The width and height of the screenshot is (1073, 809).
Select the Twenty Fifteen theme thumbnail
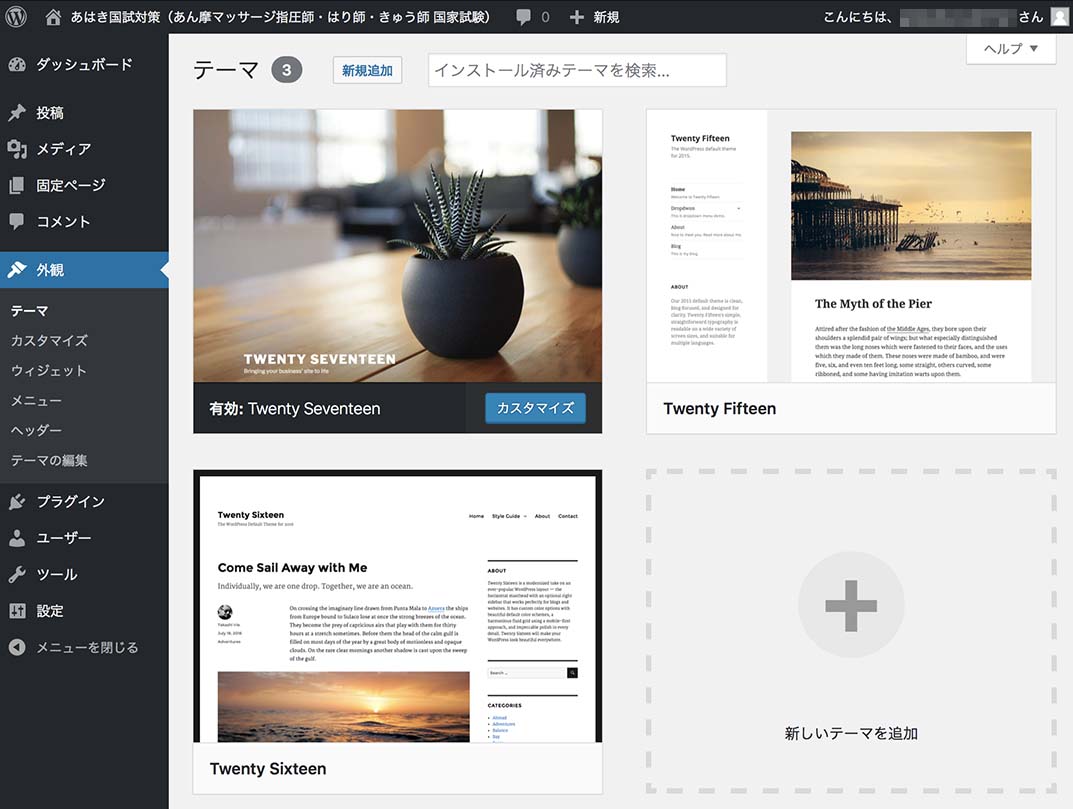point(850,246)
